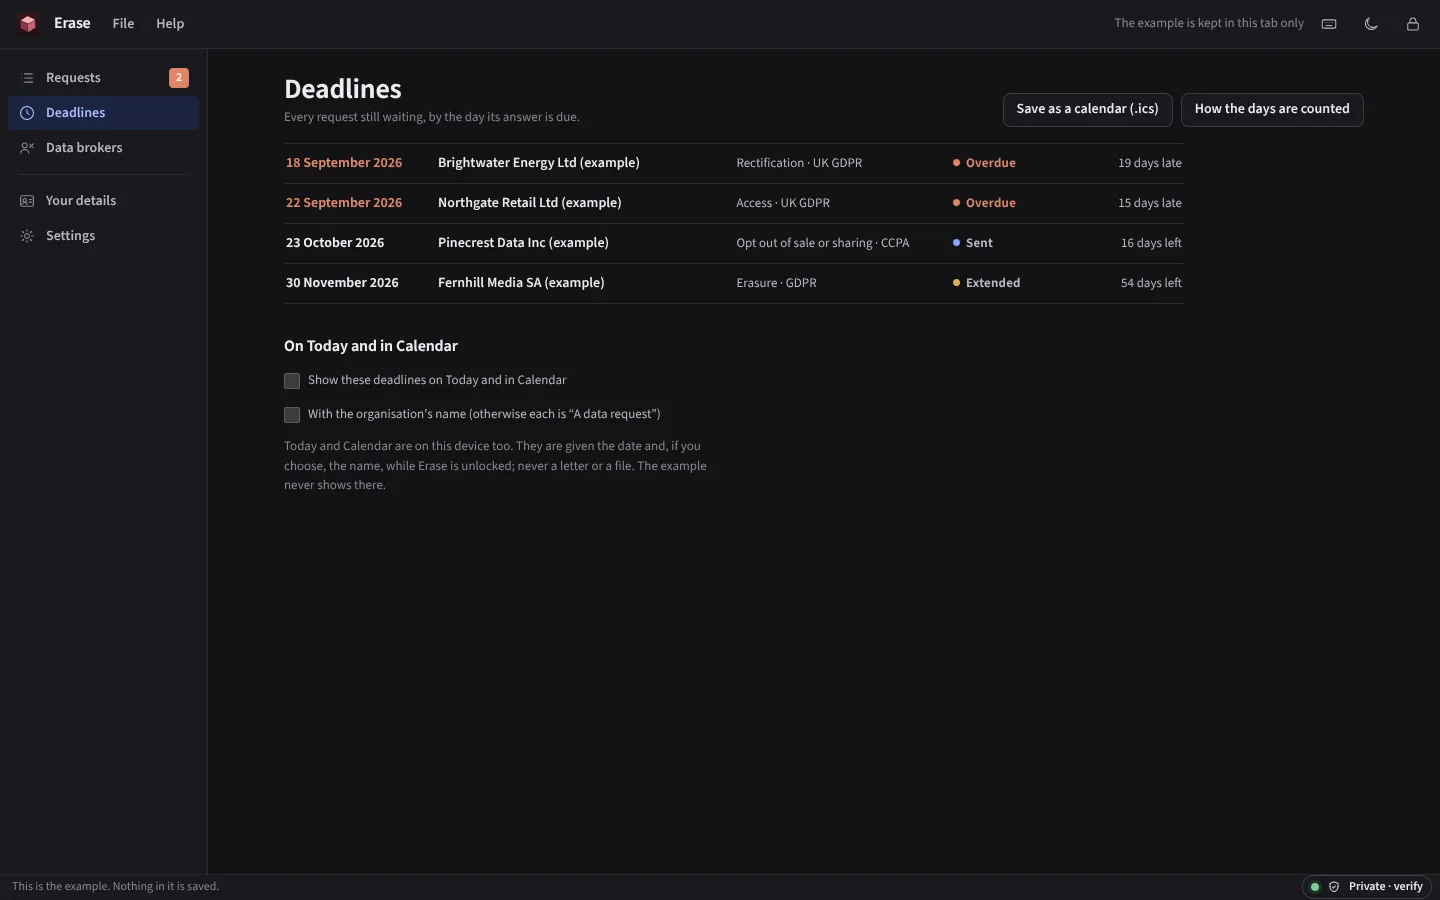
Task: Click the 18 September 2026 due date
Action: [344, 163]
